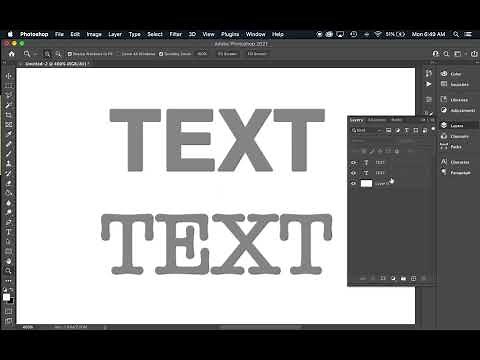This screenshot has height=360, width=480.
Task: Add layer mask icon
Action: coord(383,278)
